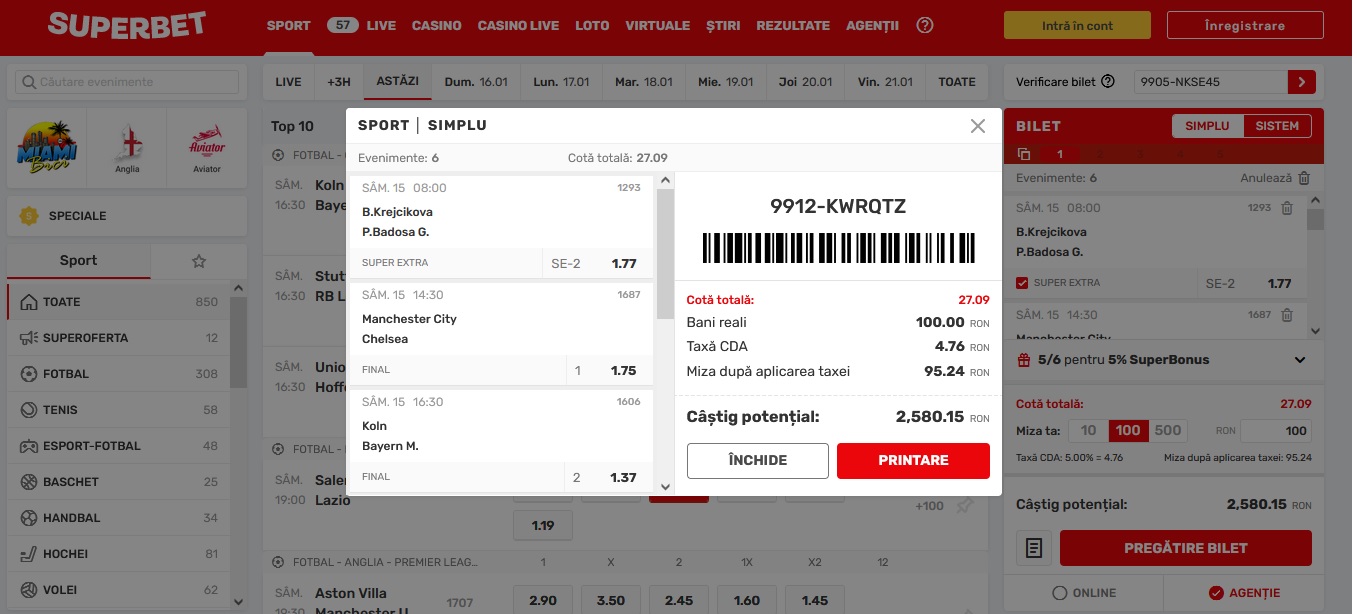Select the HANDBAL icon
Image resolution: width=1357 pixels, height=614 pixels.
(x=28, y=518)
